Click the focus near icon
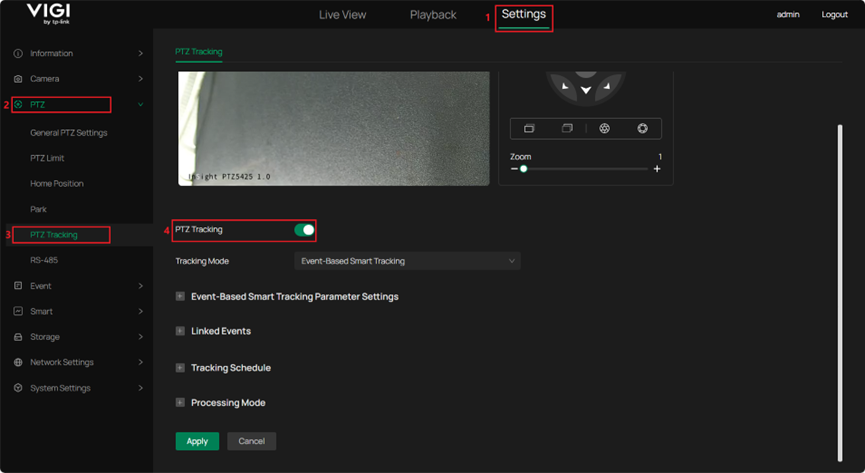Screen dimensions: 865x473 (x=529, y=129)
